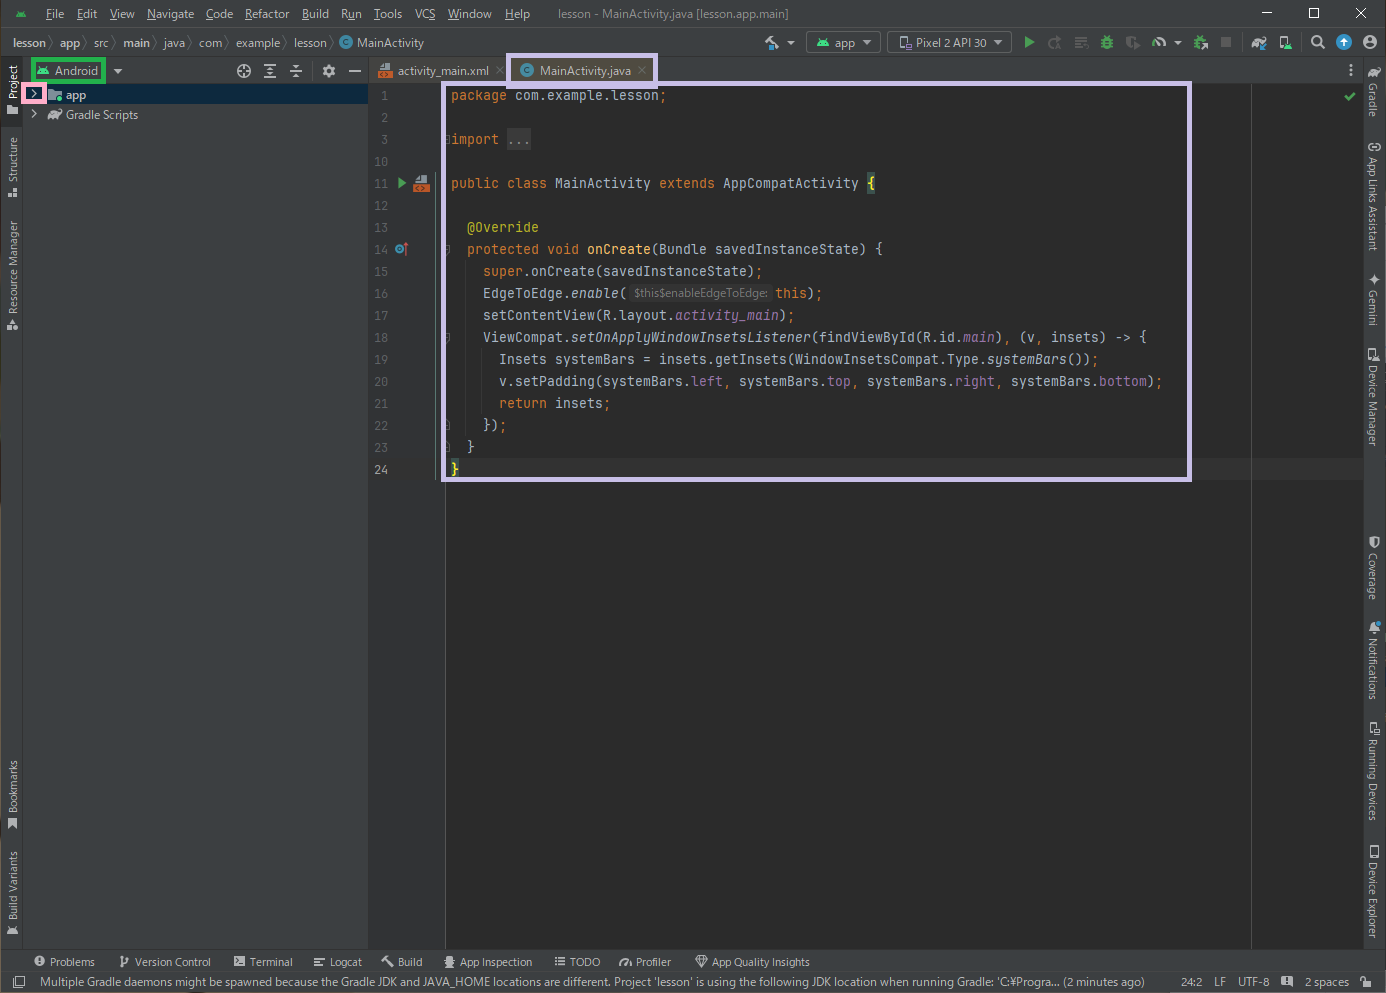1386x993 pixels.
Task: Open the Profiler tool window
Action: 645,962
